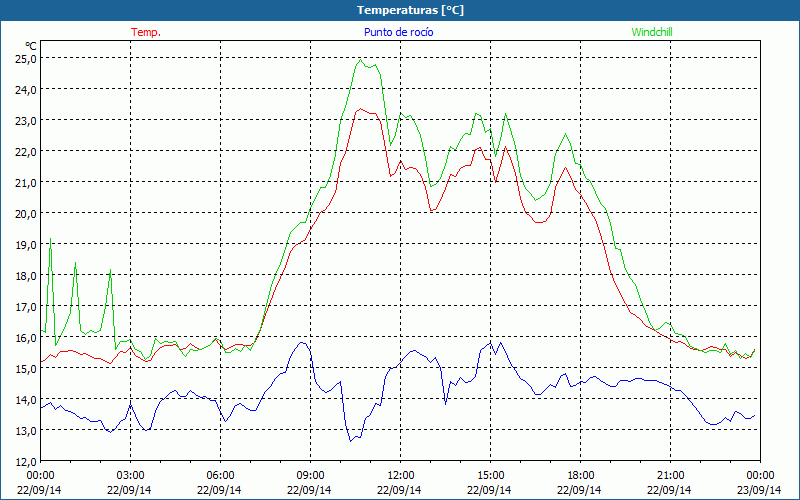
Task: Click the 15:00 time axis label
Action: coord(490,476)
